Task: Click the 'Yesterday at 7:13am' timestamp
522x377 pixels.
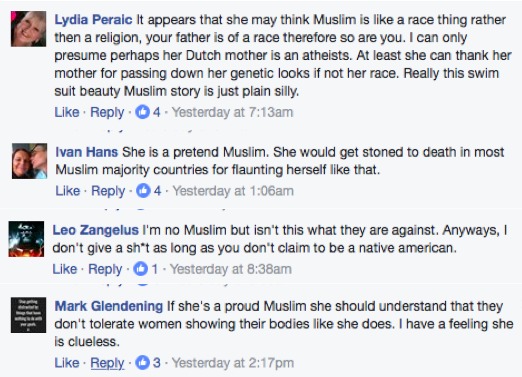Action: (232, 112)
